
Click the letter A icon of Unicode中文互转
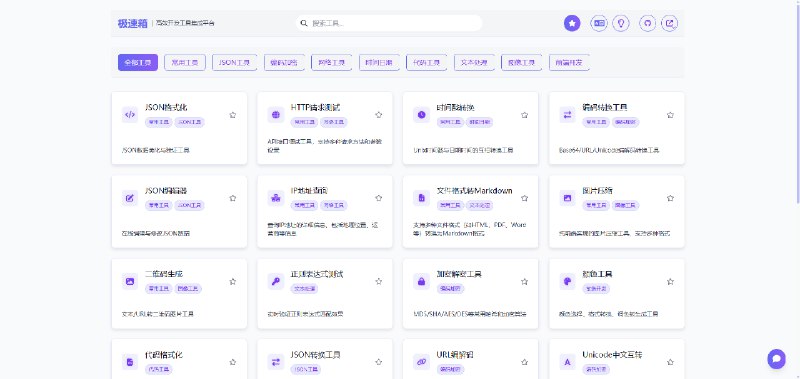tap(567, 362)
